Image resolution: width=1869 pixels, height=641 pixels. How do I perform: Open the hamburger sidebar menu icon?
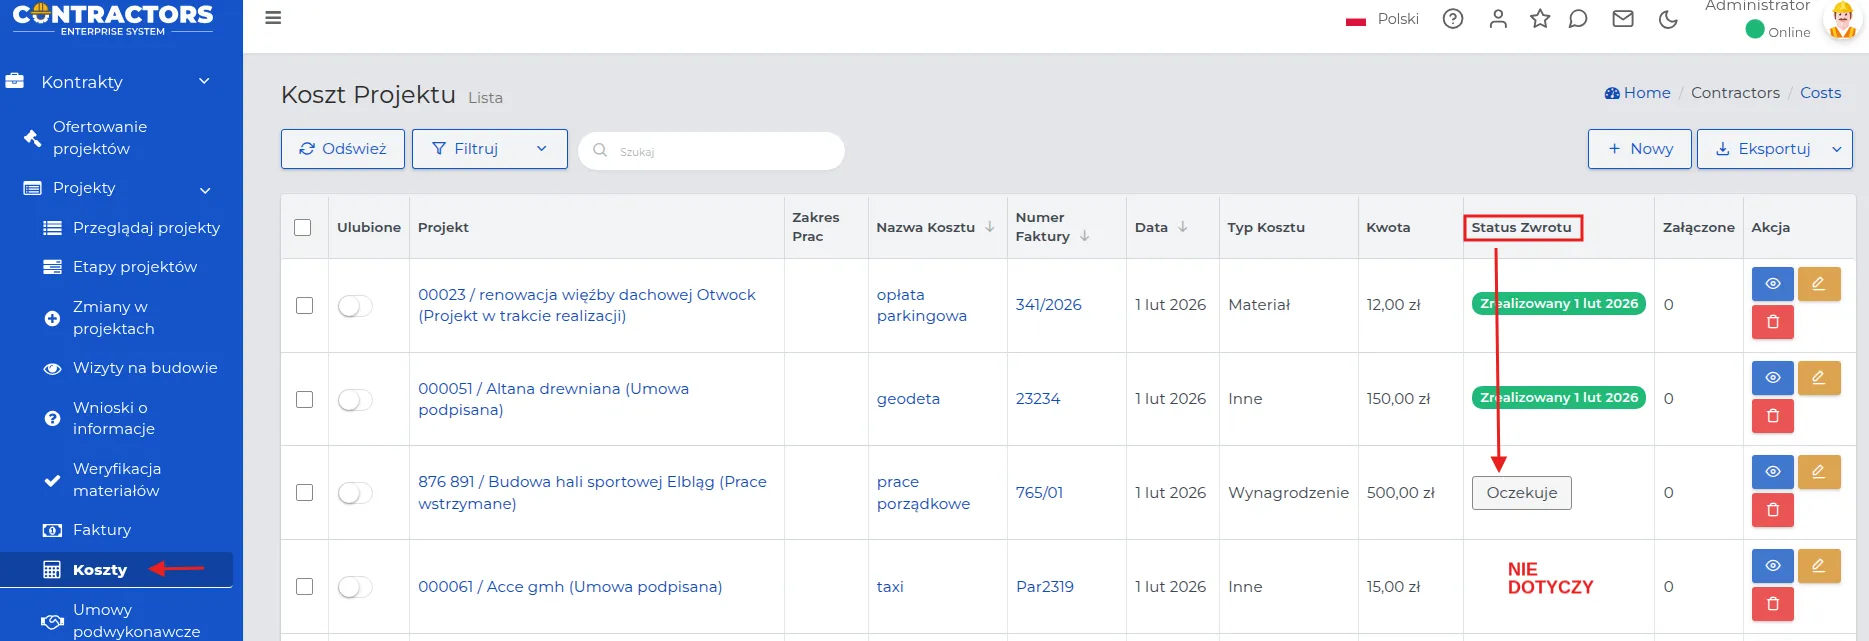click(273, 18)
